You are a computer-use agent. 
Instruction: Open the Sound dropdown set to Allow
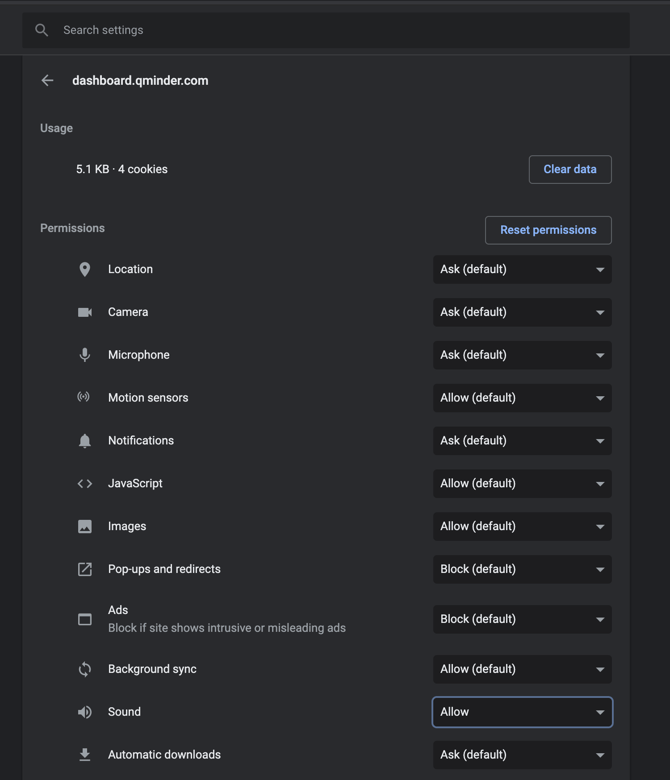(522, 712)
